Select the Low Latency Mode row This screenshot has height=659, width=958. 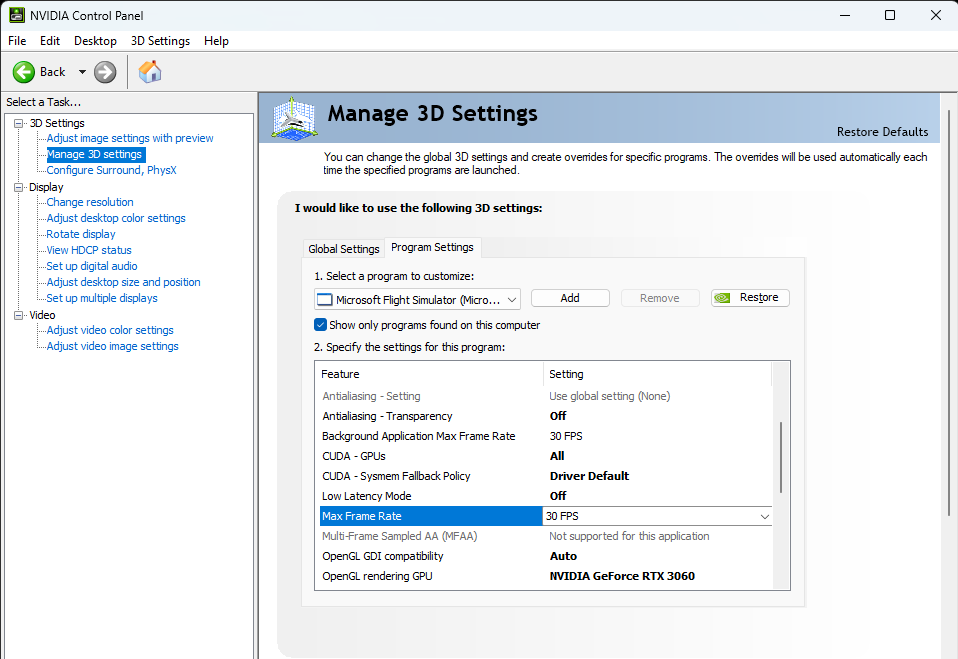[546, 496]
